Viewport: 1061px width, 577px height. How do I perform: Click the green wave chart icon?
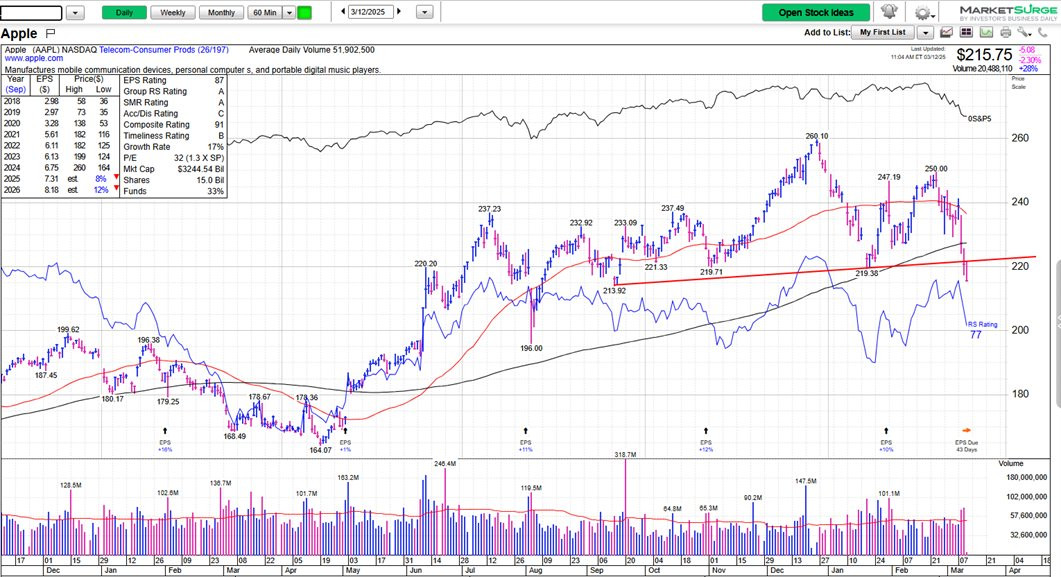tap(986, 32)
